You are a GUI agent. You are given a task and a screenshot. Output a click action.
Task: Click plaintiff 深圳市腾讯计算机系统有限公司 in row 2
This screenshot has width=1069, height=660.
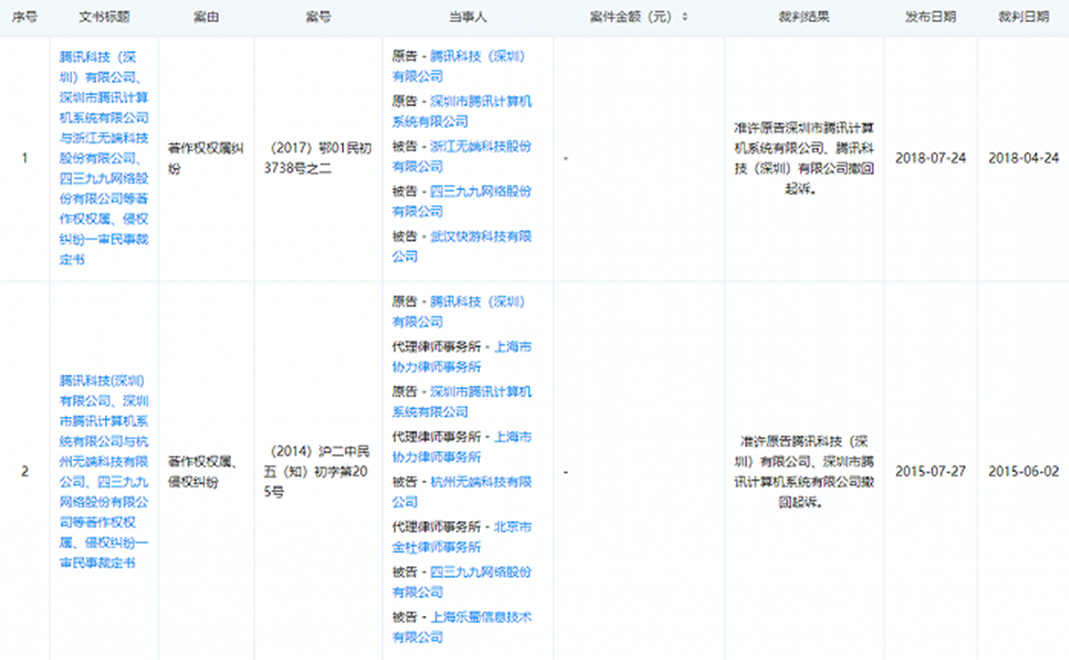pos(480,392)
